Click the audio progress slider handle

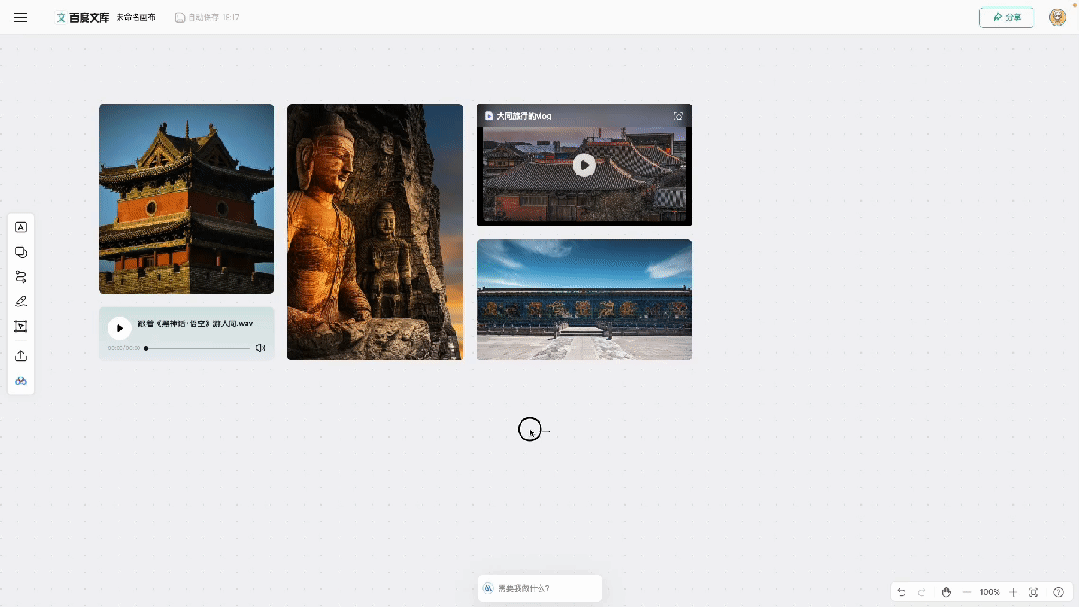coord(146,348)
